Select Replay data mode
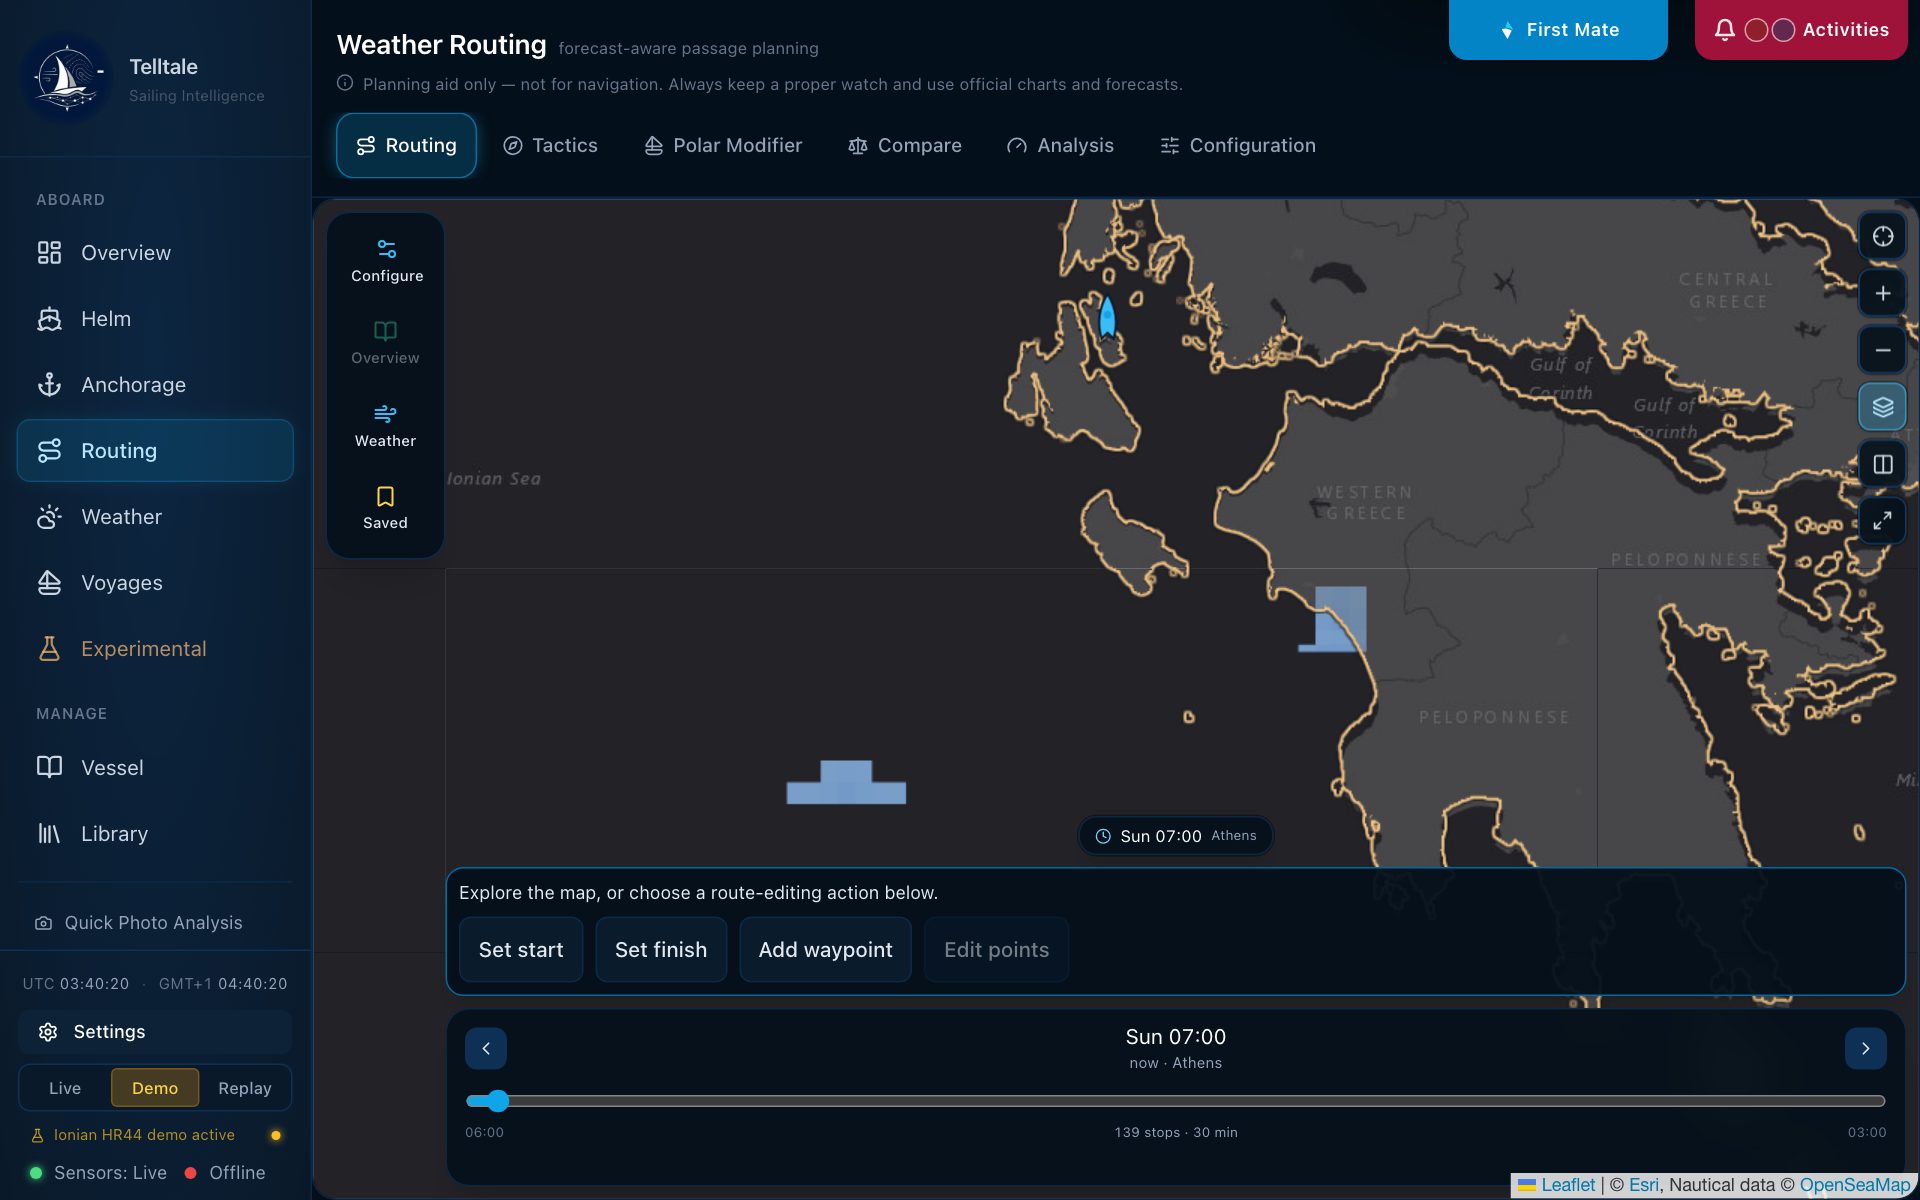This screenshot has width=1920, height=1200. [245, 1088]
